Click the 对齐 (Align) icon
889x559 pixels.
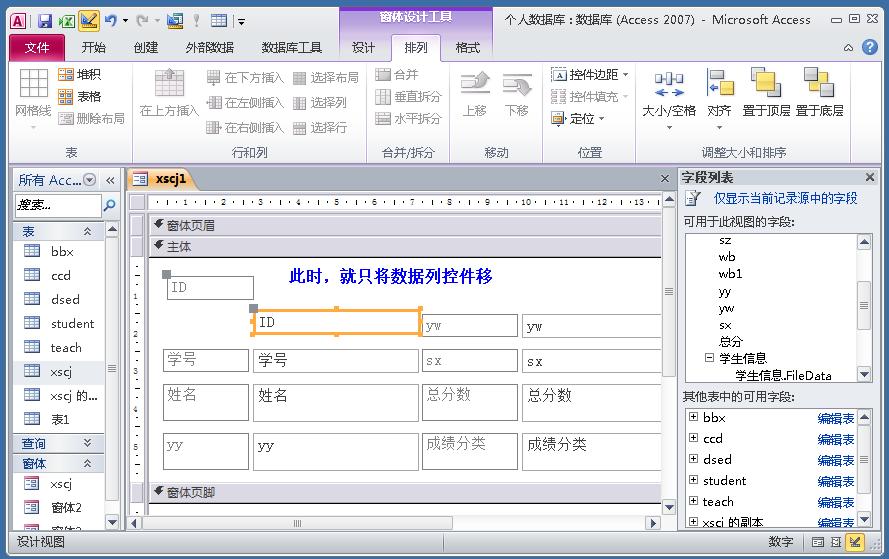[719, 93]
